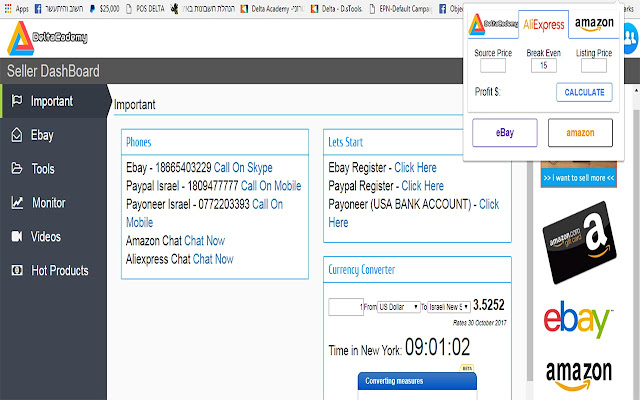640x400 pixels.
Task: Click the Tools folder icon
Action: pyautogui.click(x=17, y=168)
